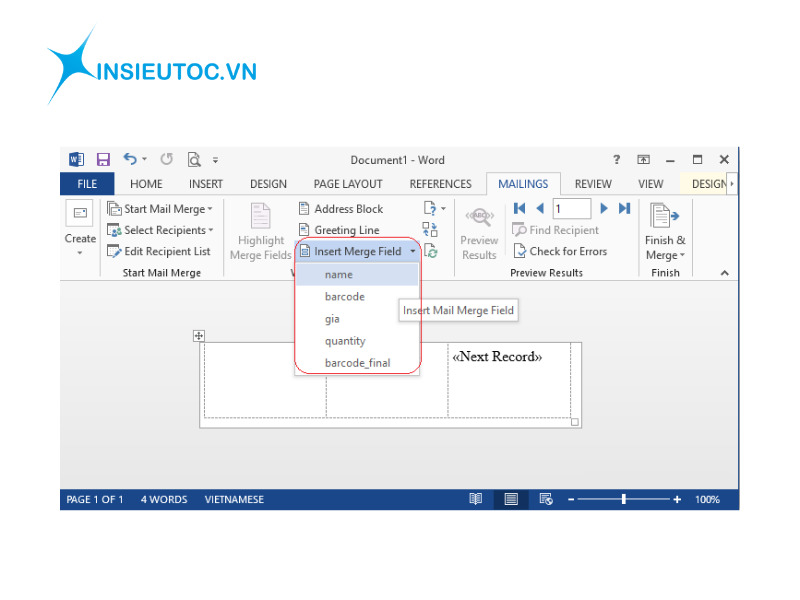Toggle Preview Results button

click(x=479, y=234)
